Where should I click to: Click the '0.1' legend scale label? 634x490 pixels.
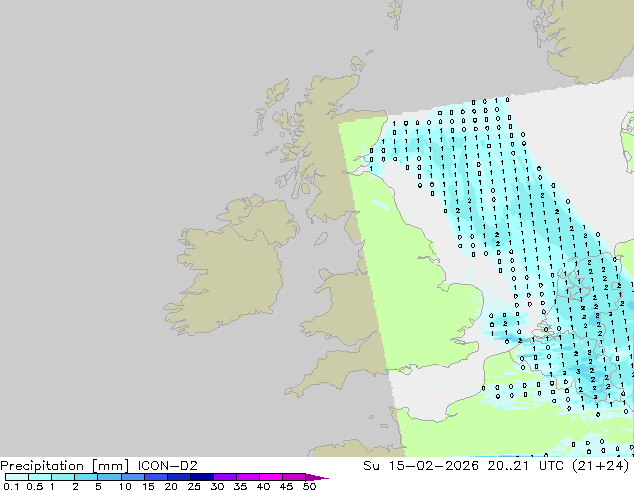(11, 486)
